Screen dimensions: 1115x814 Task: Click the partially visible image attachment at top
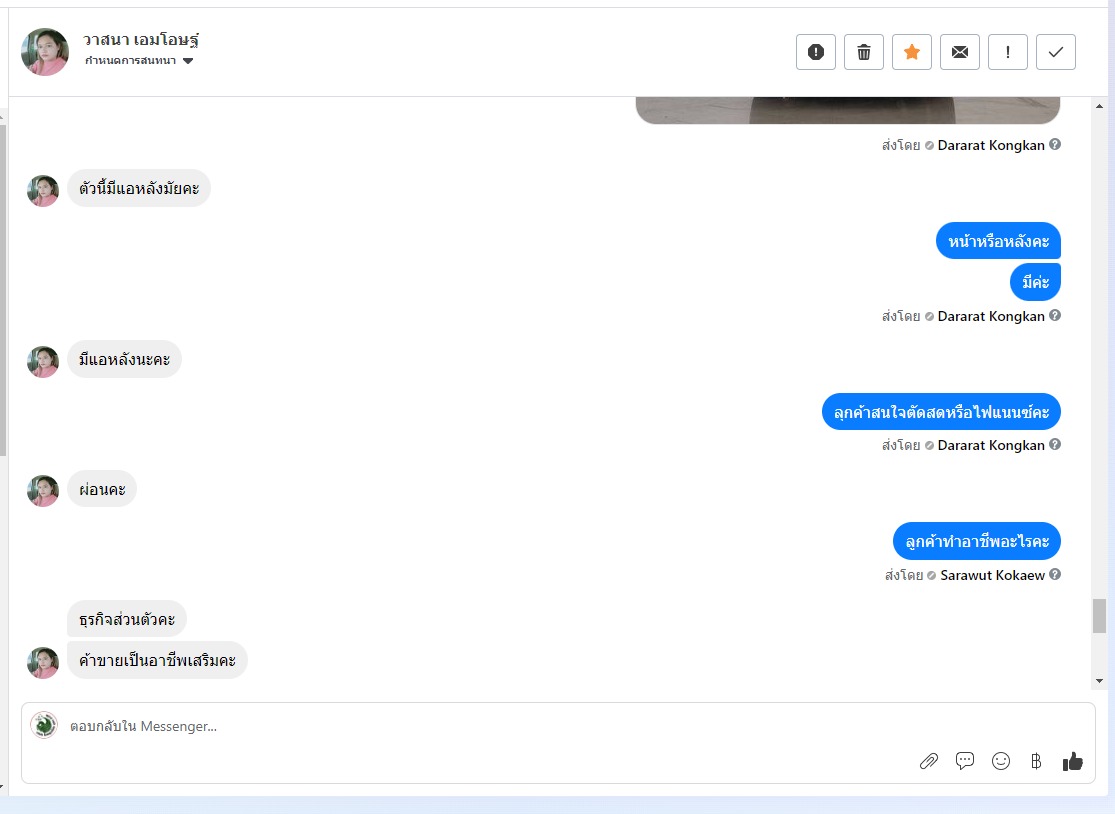point(848,110)
